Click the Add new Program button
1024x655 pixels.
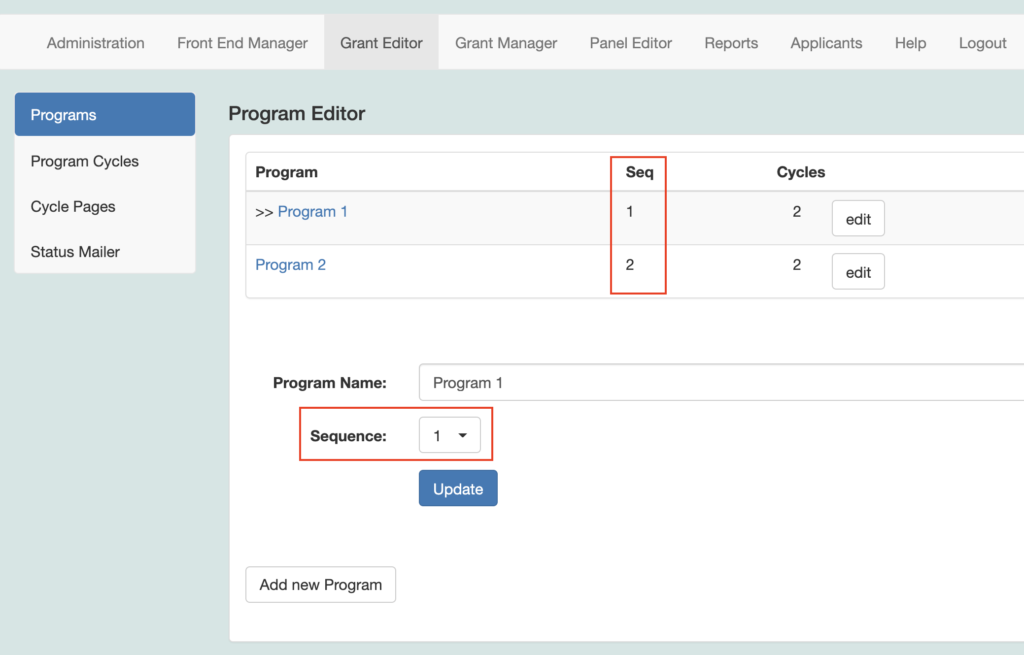pos(320,585)
